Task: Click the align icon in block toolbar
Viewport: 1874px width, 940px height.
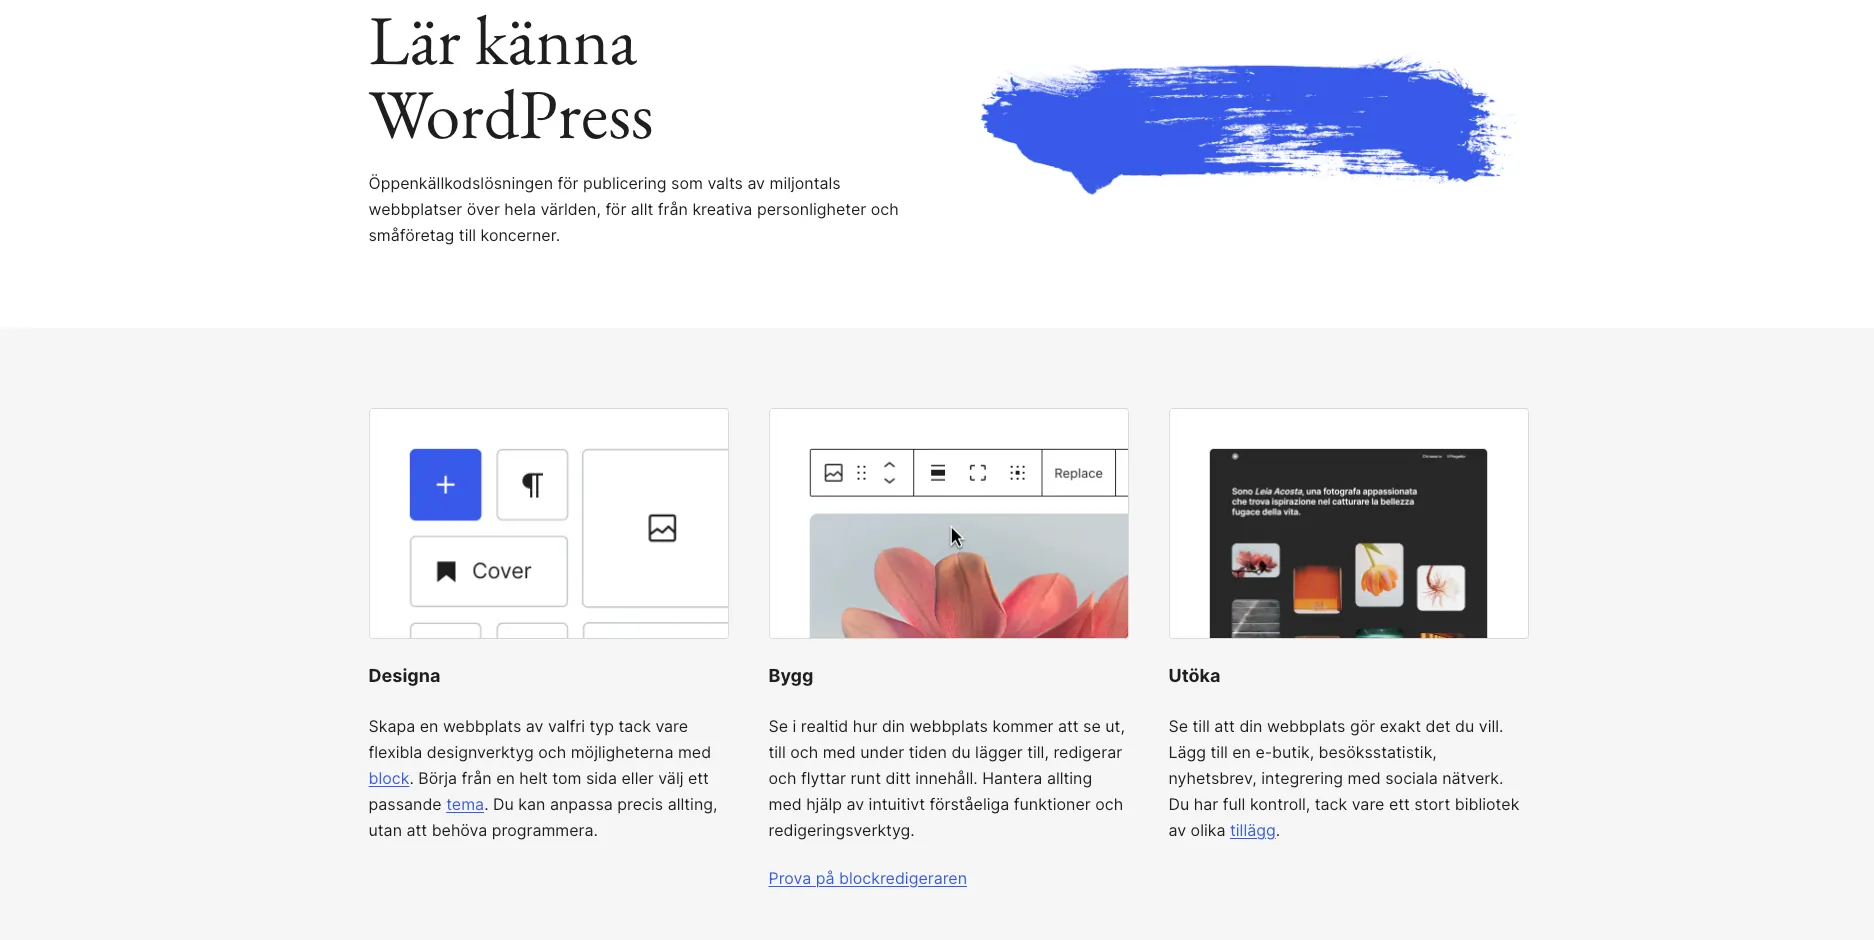Action: pyautogui.click(x=938, y=473)
